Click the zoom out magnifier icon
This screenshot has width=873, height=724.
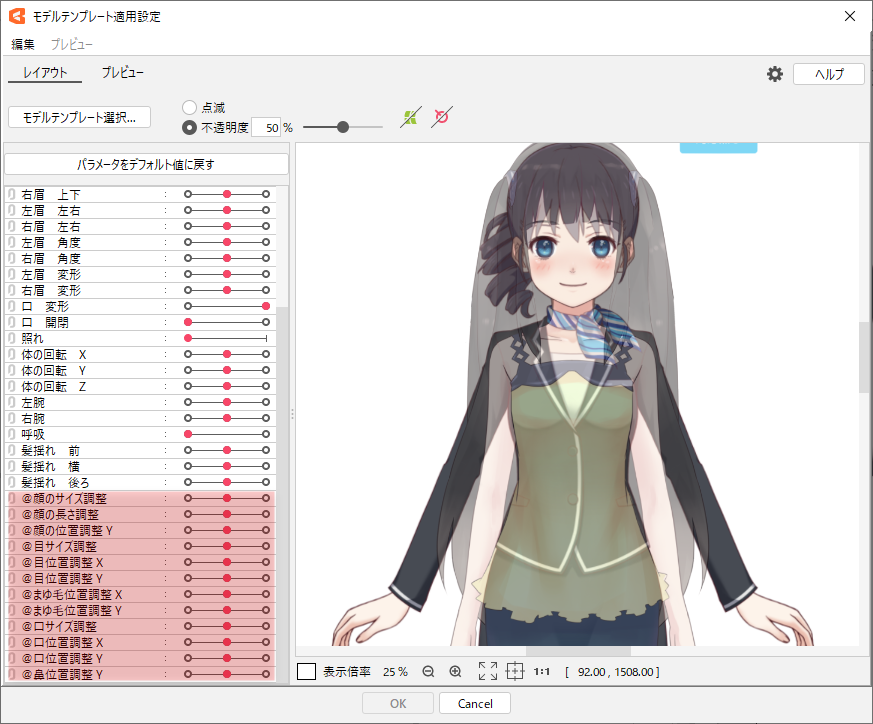(428, 672)
